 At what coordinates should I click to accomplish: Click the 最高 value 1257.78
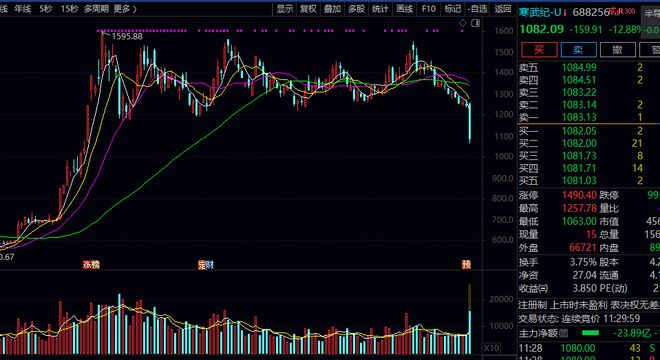[579, 208]
